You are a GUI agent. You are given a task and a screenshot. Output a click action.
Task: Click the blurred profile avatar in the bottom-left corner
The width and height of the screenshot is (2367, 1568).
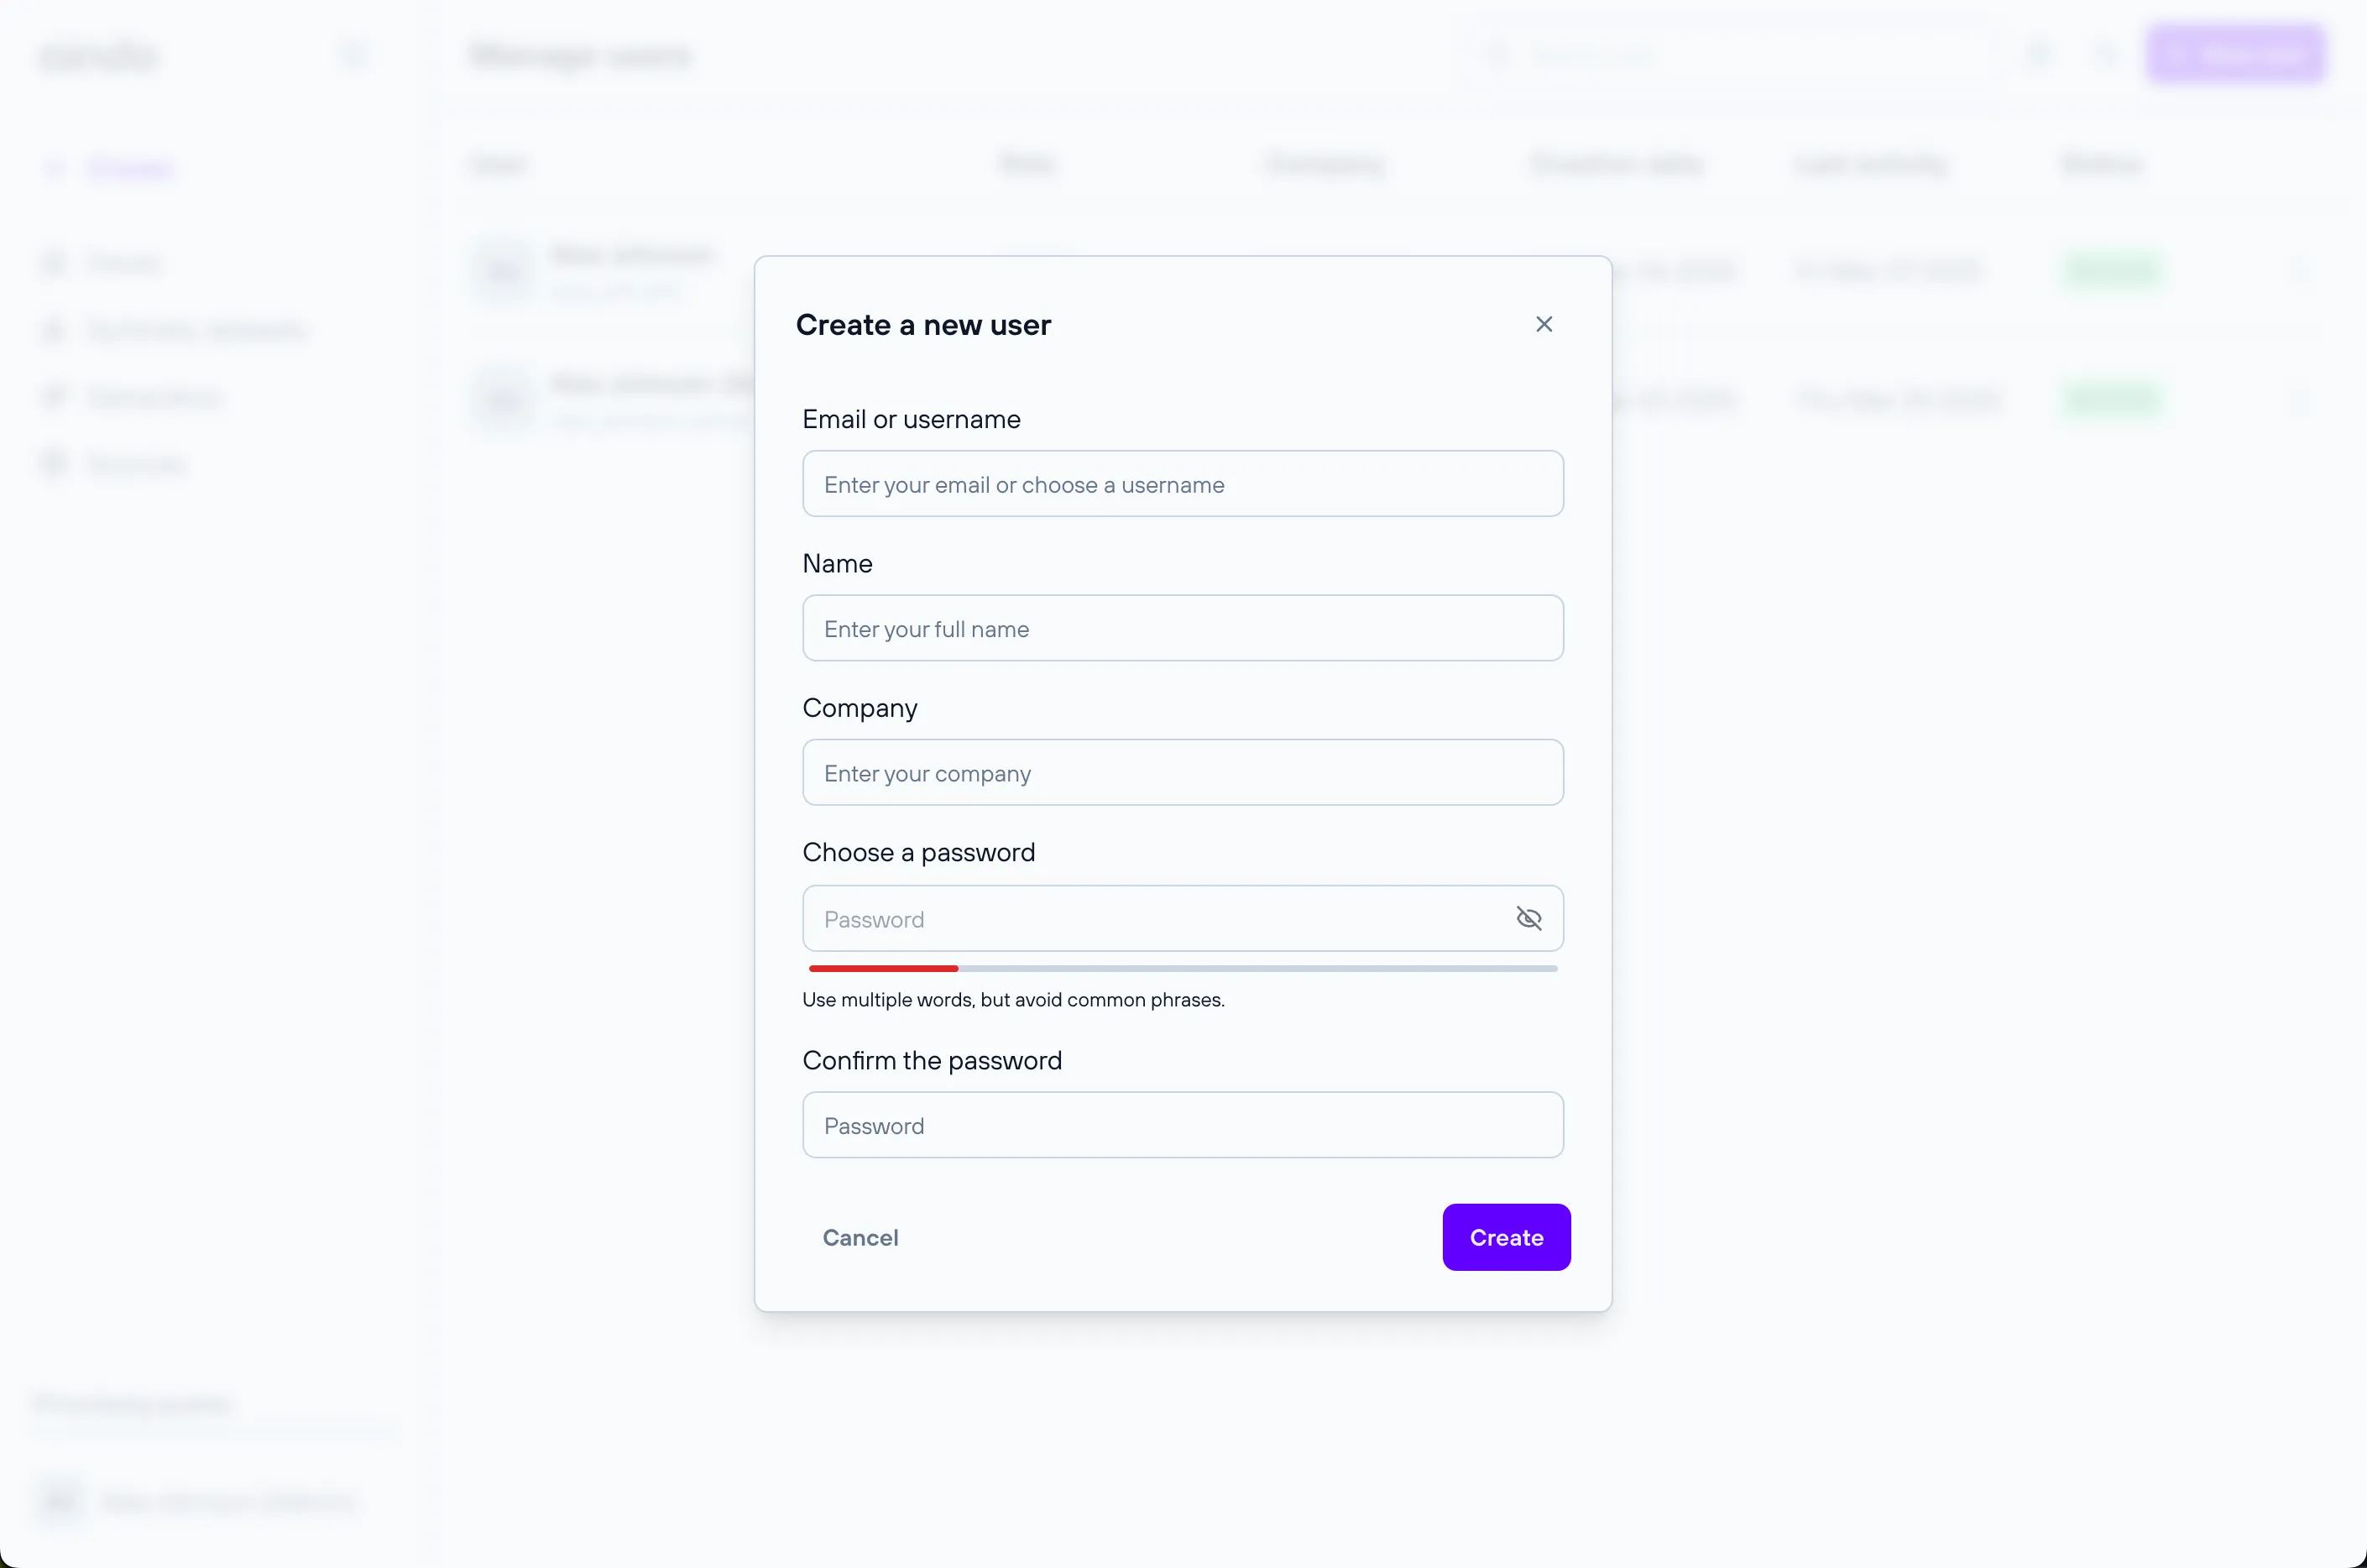pyautogui.click(x=60, y=1500)
